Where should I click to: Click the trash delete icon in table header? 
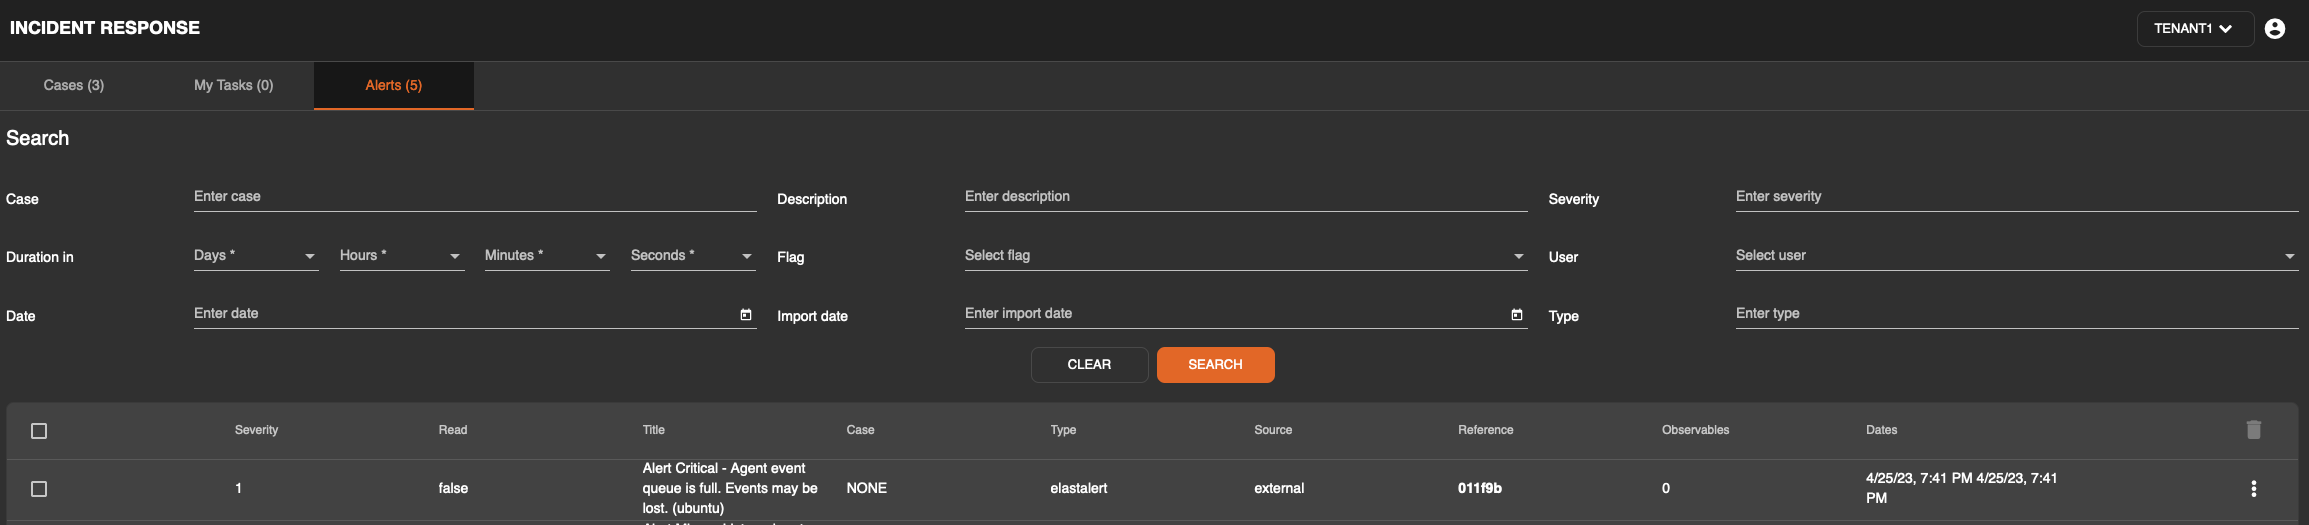2253,430
